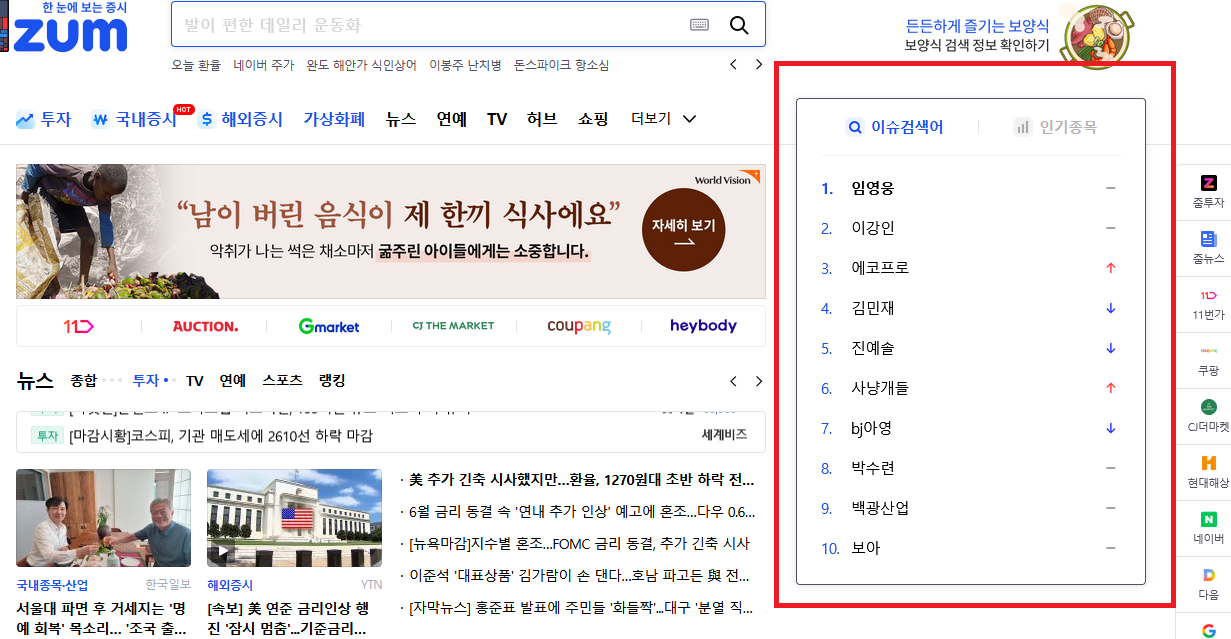Open the 허브 menu item
1231x639 pixels.
tap(542, 119)
